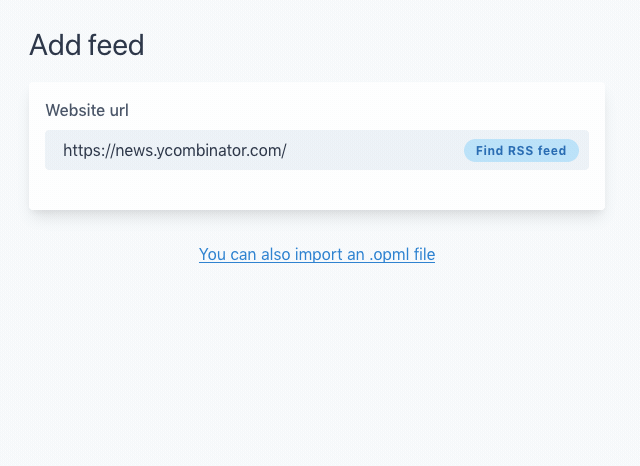Click the Find RSS feed button
640x466 pixels.
tap(521, 151)
